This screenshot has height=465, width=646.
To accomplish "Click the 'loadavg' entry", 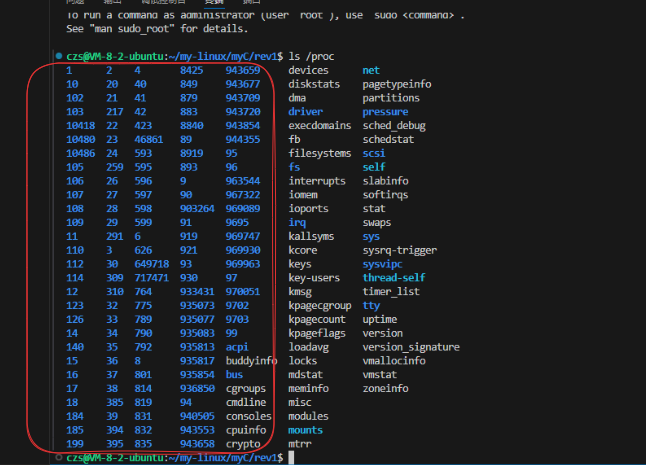I will pyautogui.click(x=308, y=347).
